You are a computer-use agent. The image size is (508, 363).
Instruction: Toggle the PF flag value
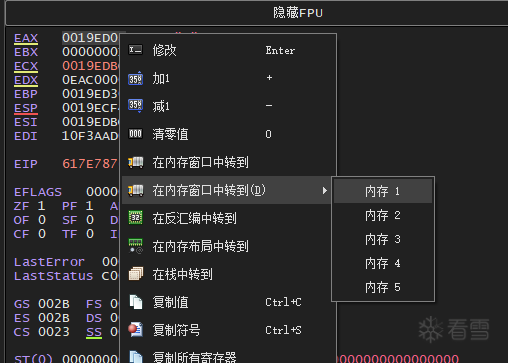89,206
